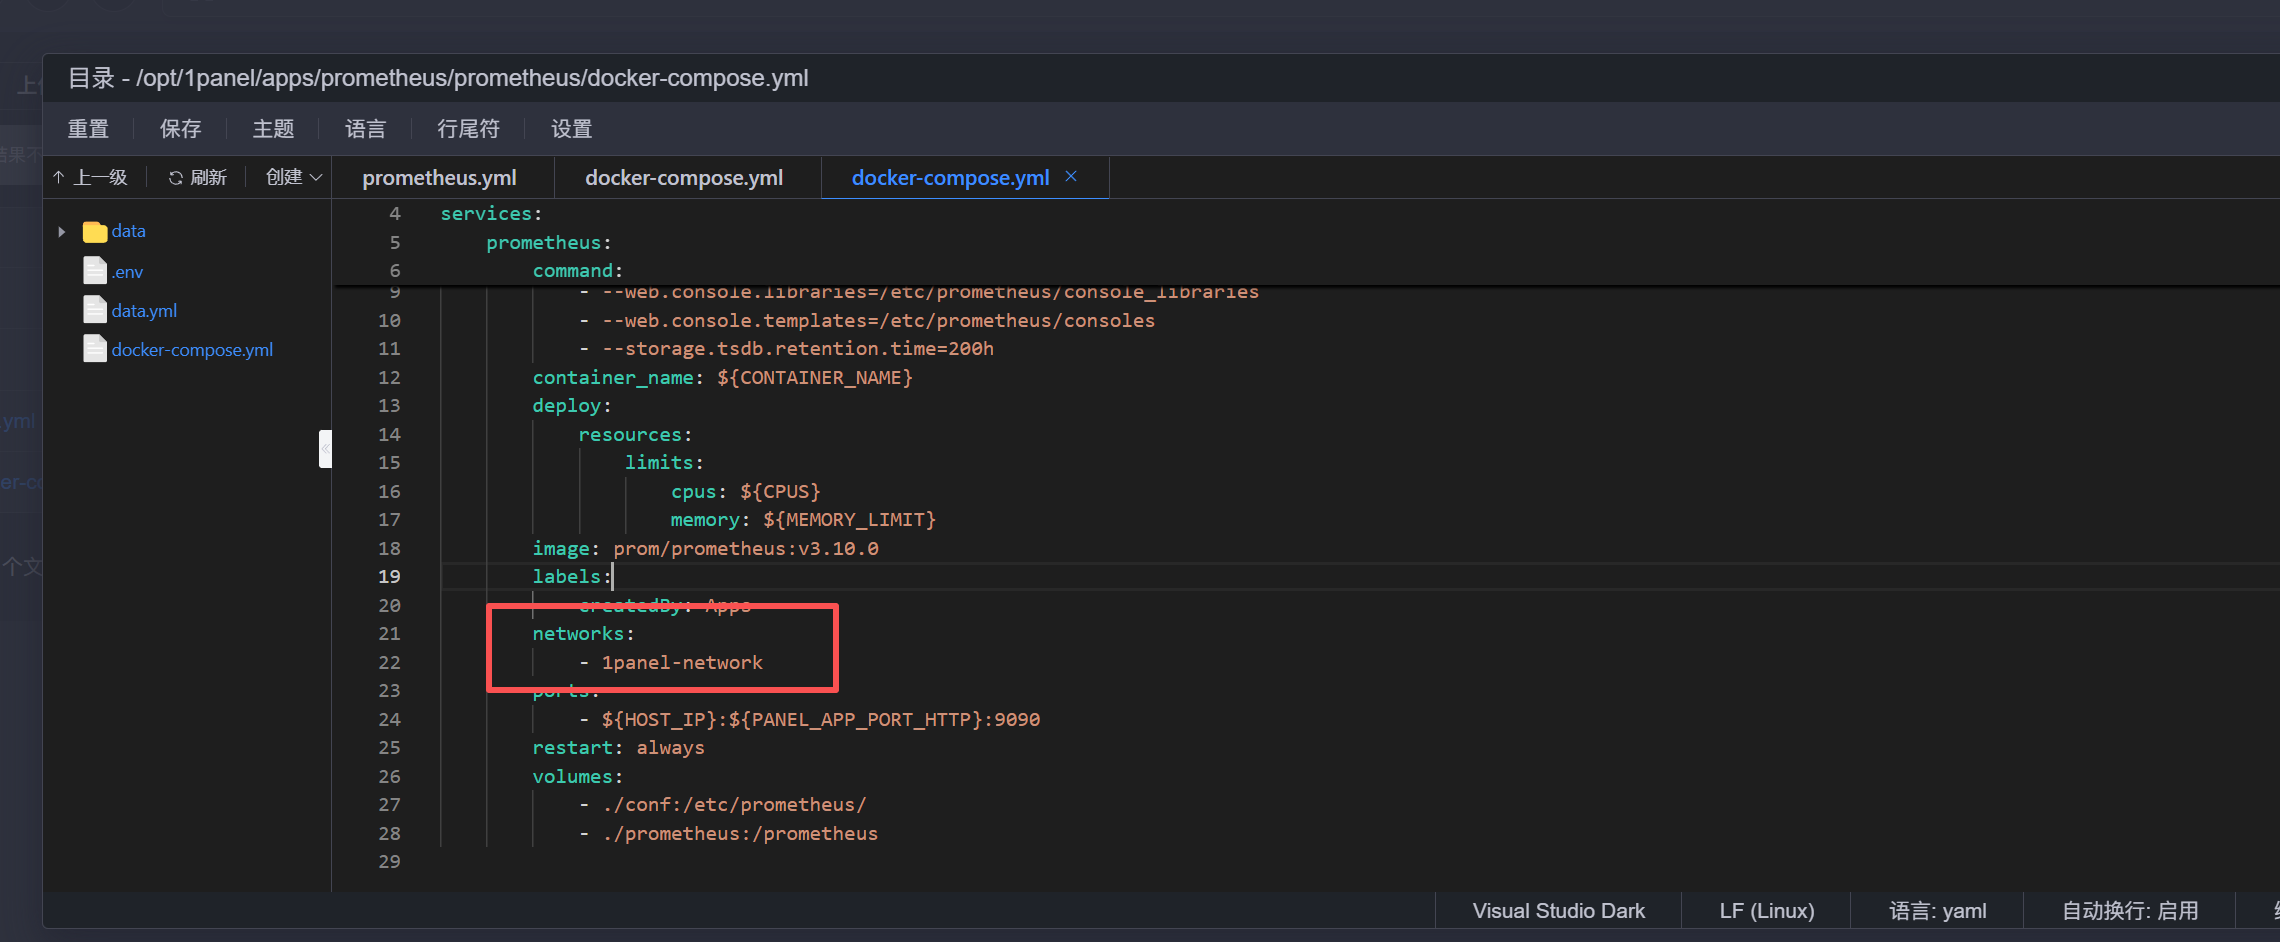Switch to the first docker-compose.yml tab
This screenshot has width=2280, height=942.
(x=684, y=178)
